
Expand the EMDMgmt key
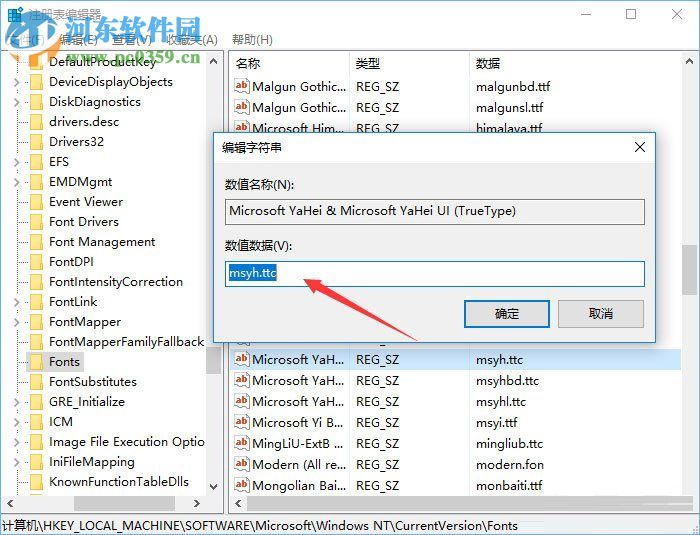[17, 182]
